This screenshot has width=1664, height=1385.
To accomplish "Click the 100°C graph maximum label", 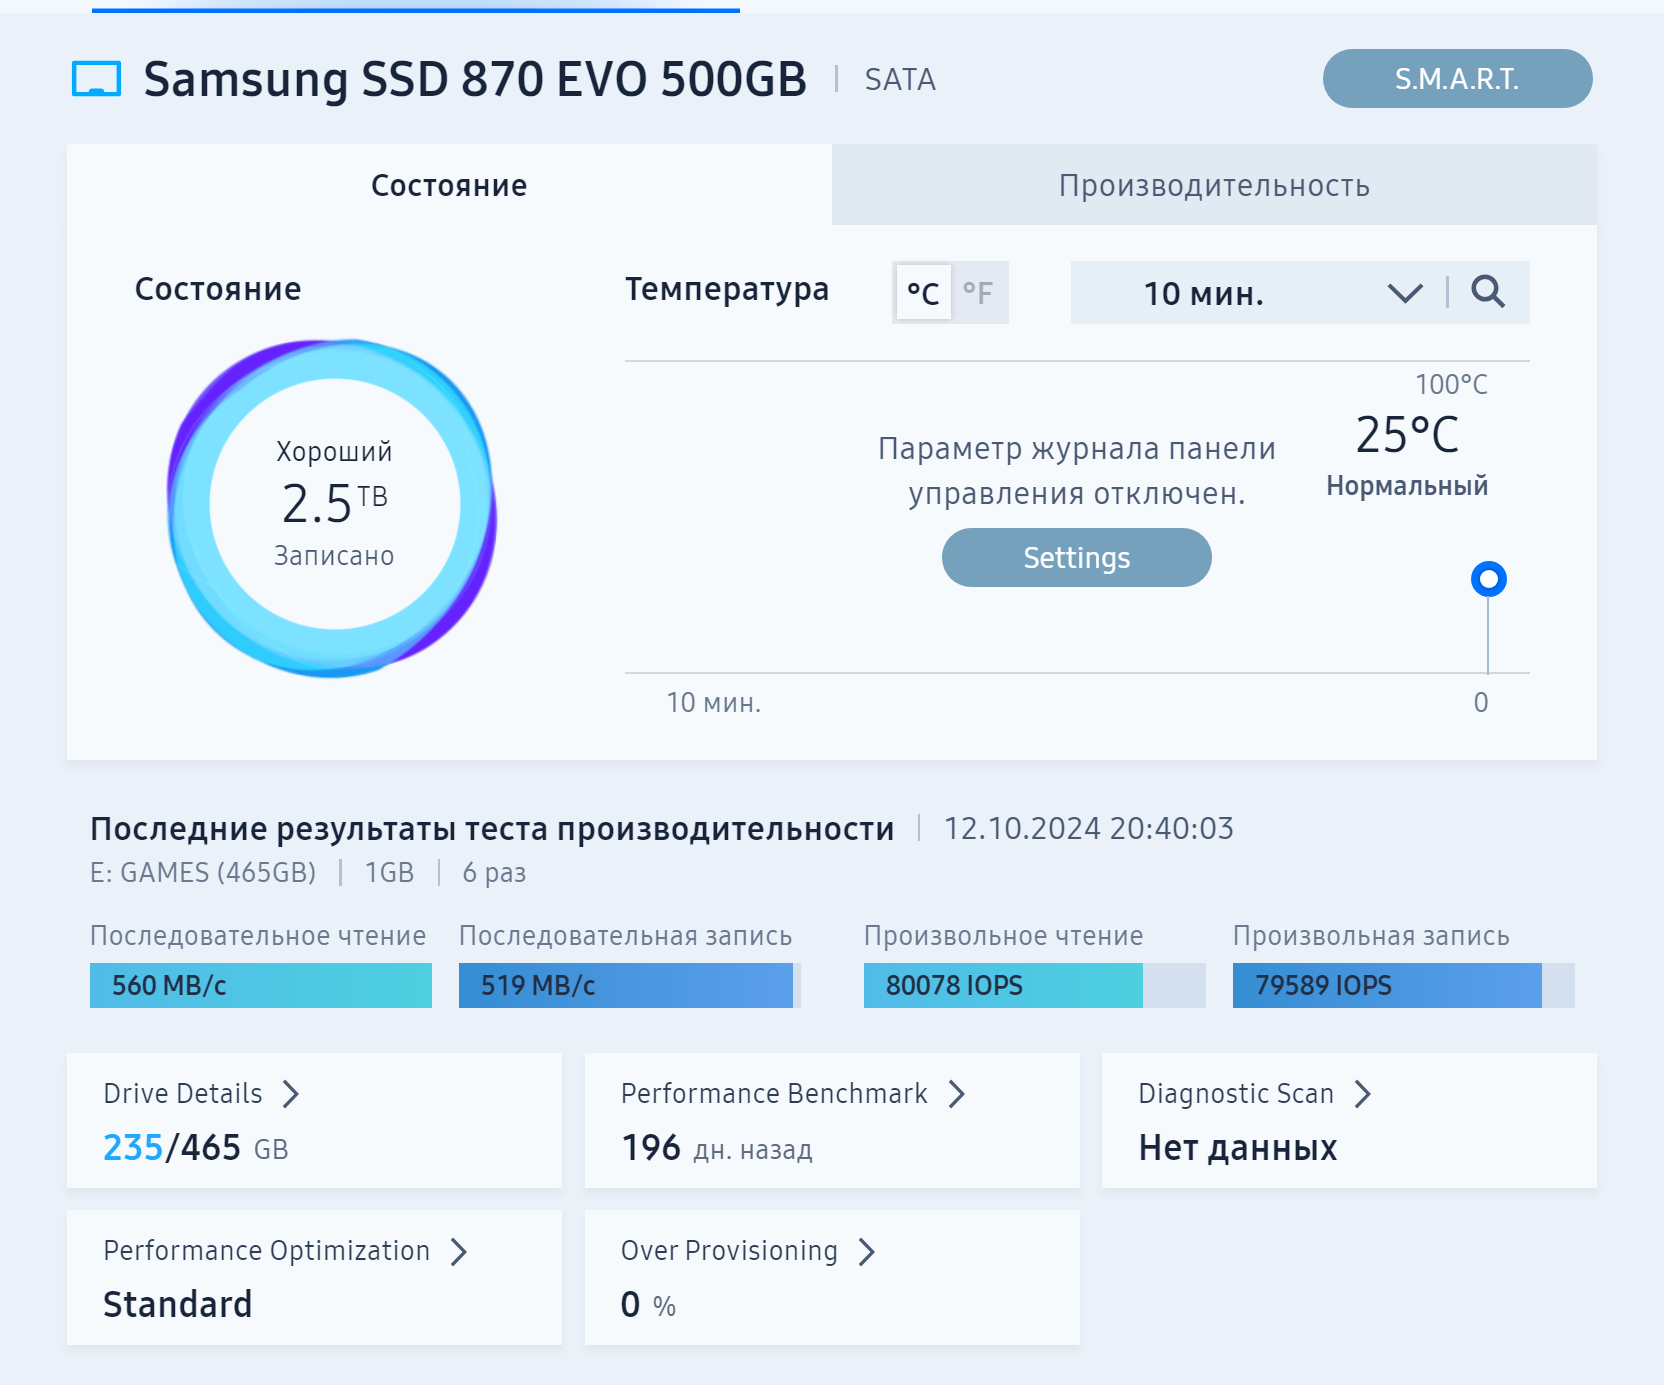I will coord(1451,384).
